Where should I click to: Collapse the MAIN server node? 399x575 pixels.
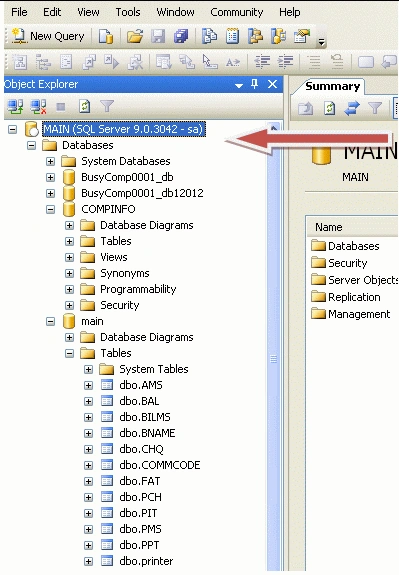coord(12,129)
